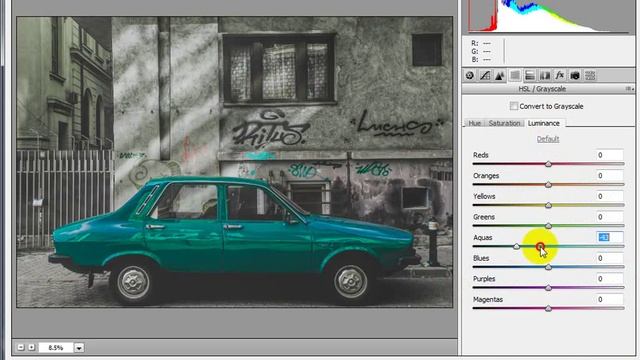Click the Magentas label
Viewport: 640px width, 360px height.
[x=488, y=300]
